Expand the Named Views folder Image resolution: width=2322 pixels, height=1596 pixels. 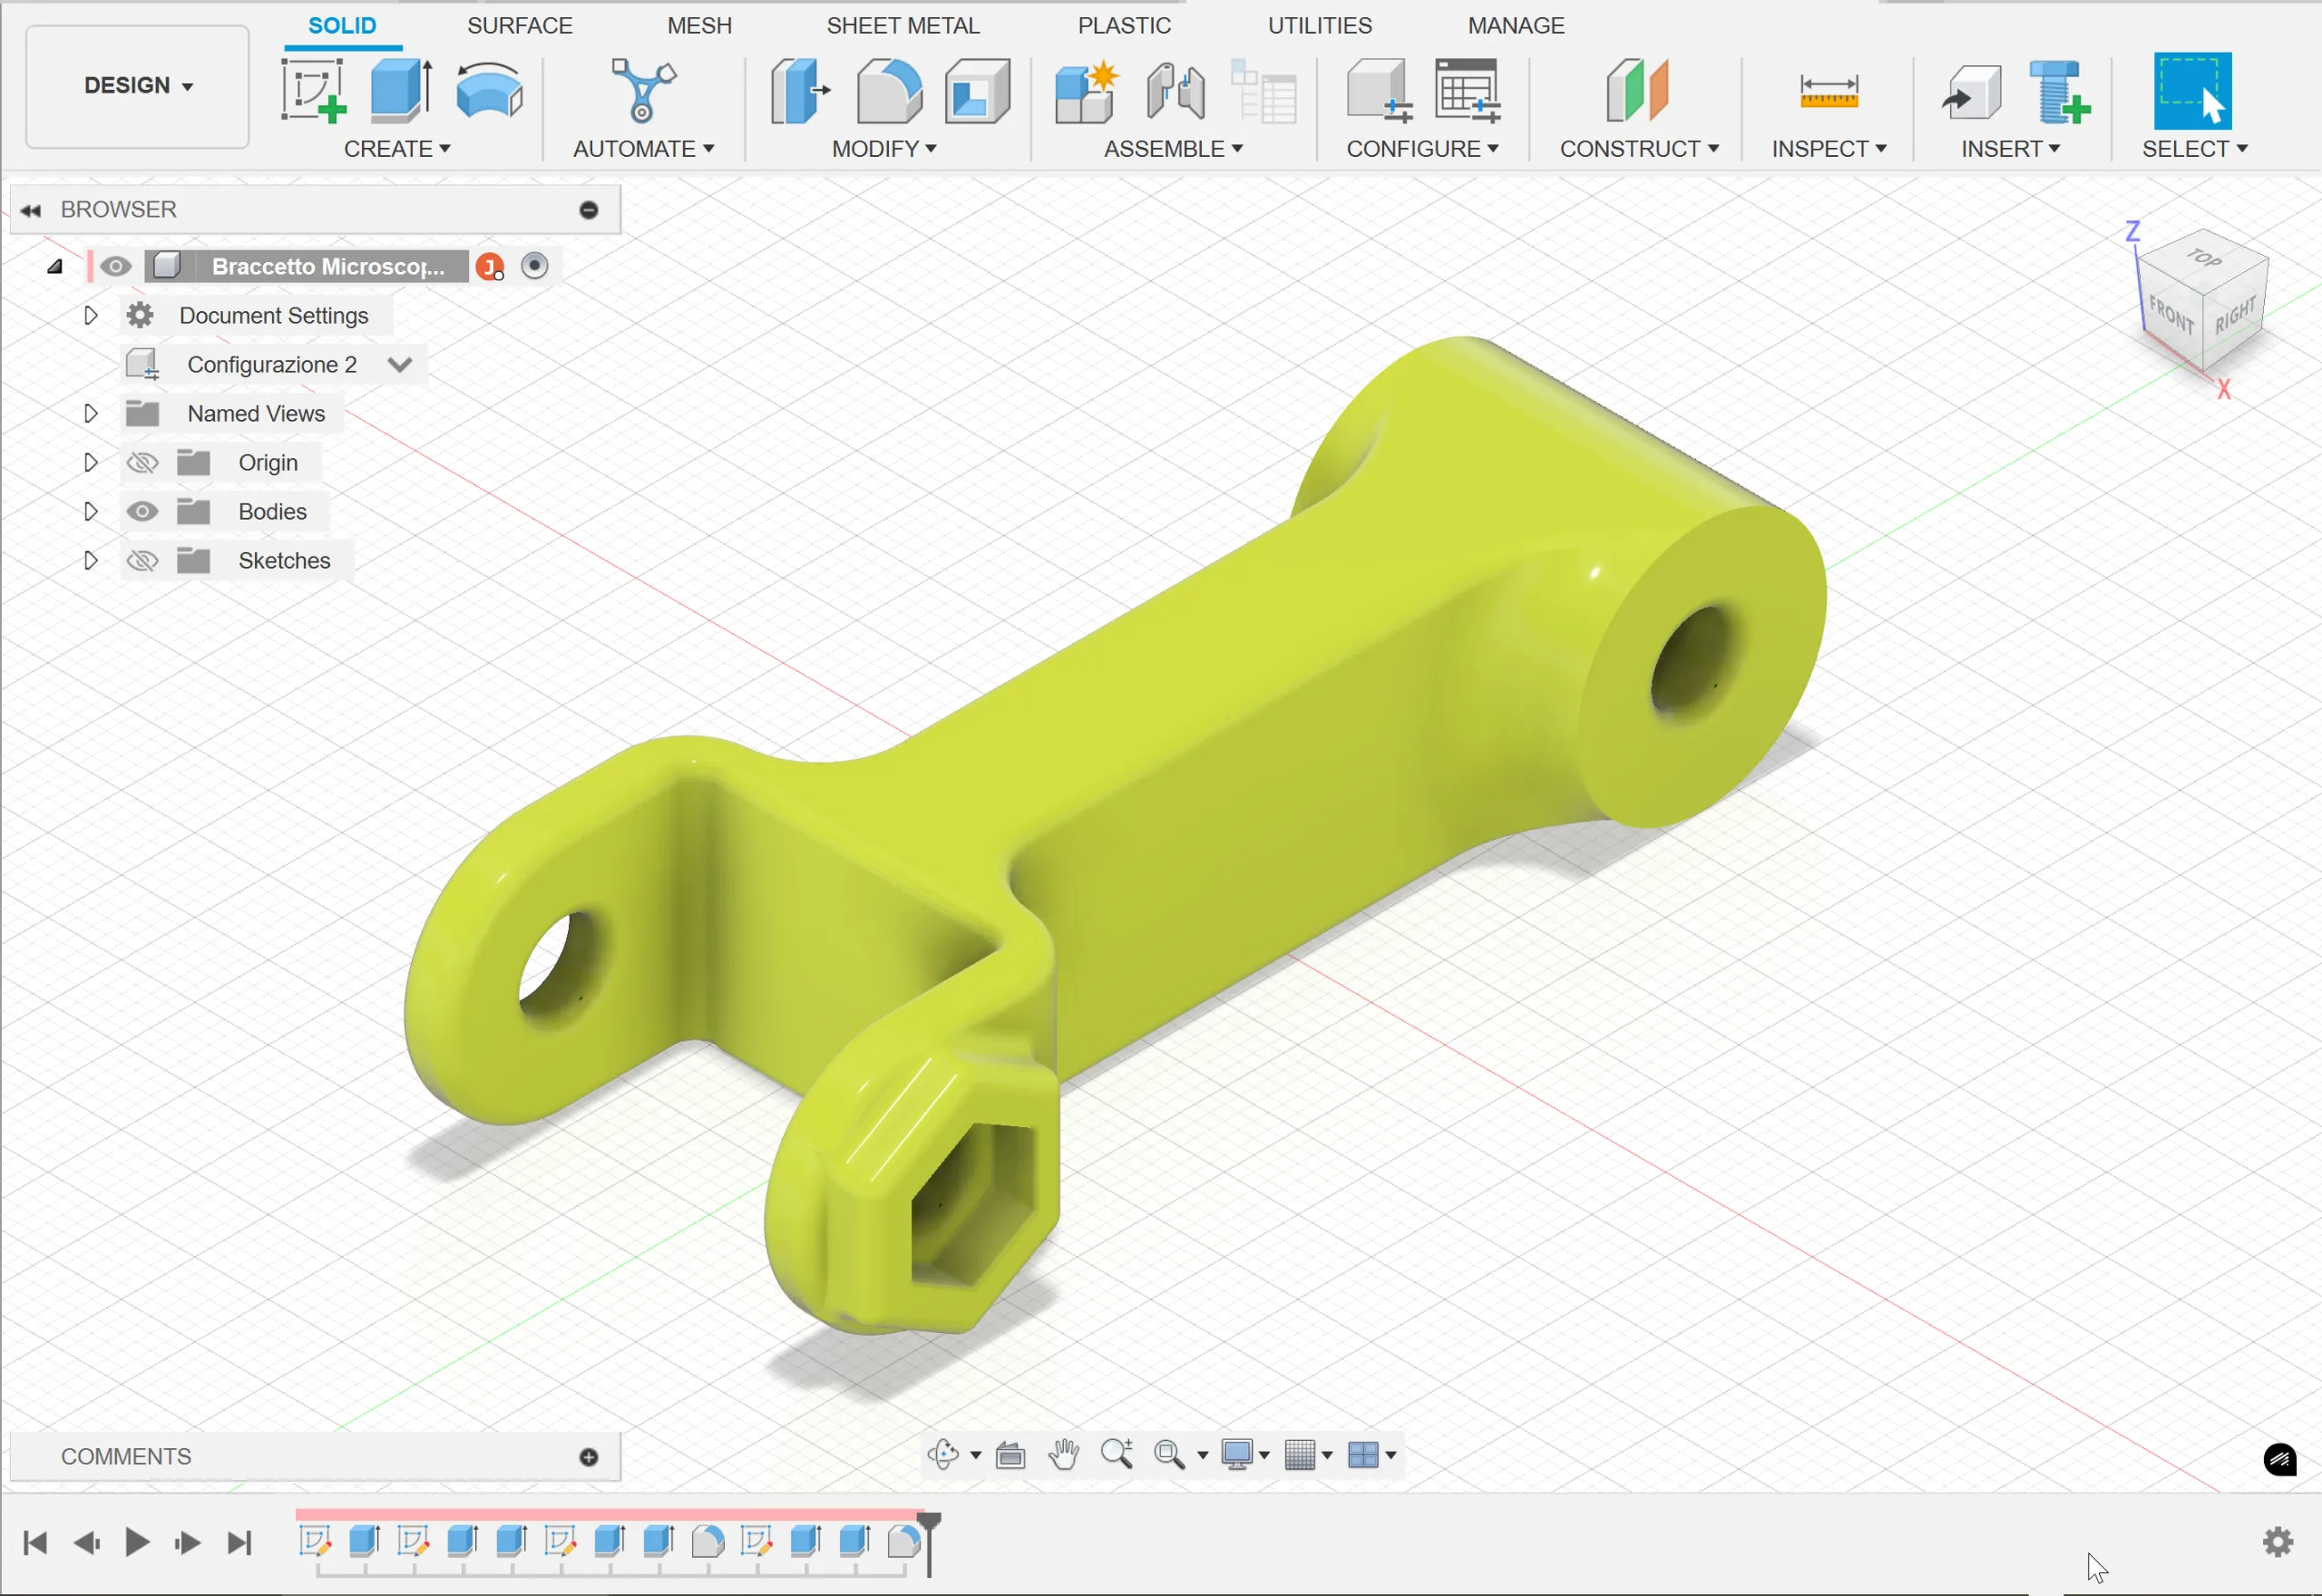pos(90,414)
